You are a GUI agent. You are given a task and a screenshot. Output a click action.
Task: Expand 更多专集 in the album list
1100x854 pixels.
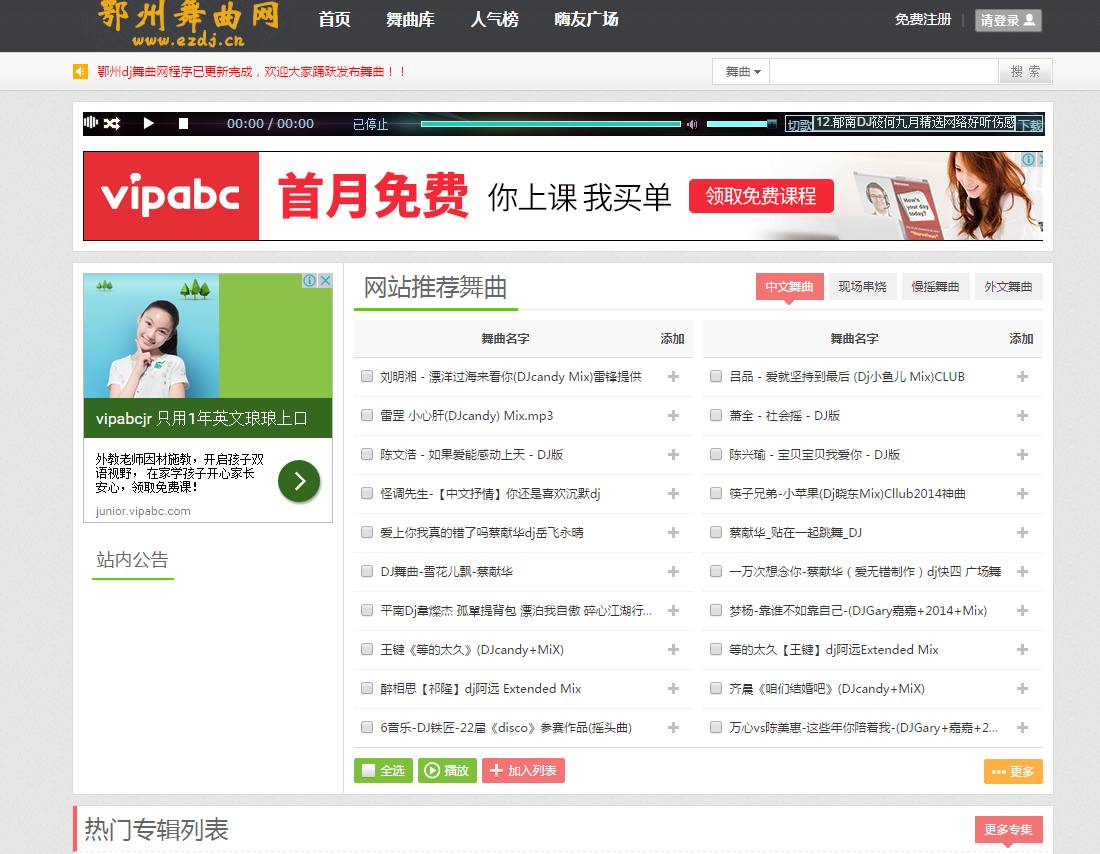point(1008,829)
